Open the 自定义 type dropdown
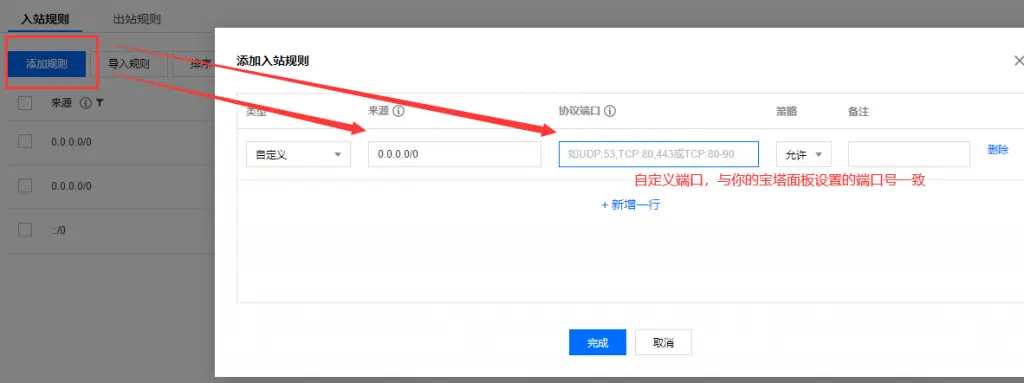Viewport: 1024px width, 383px height. click(x=298, y=155)
